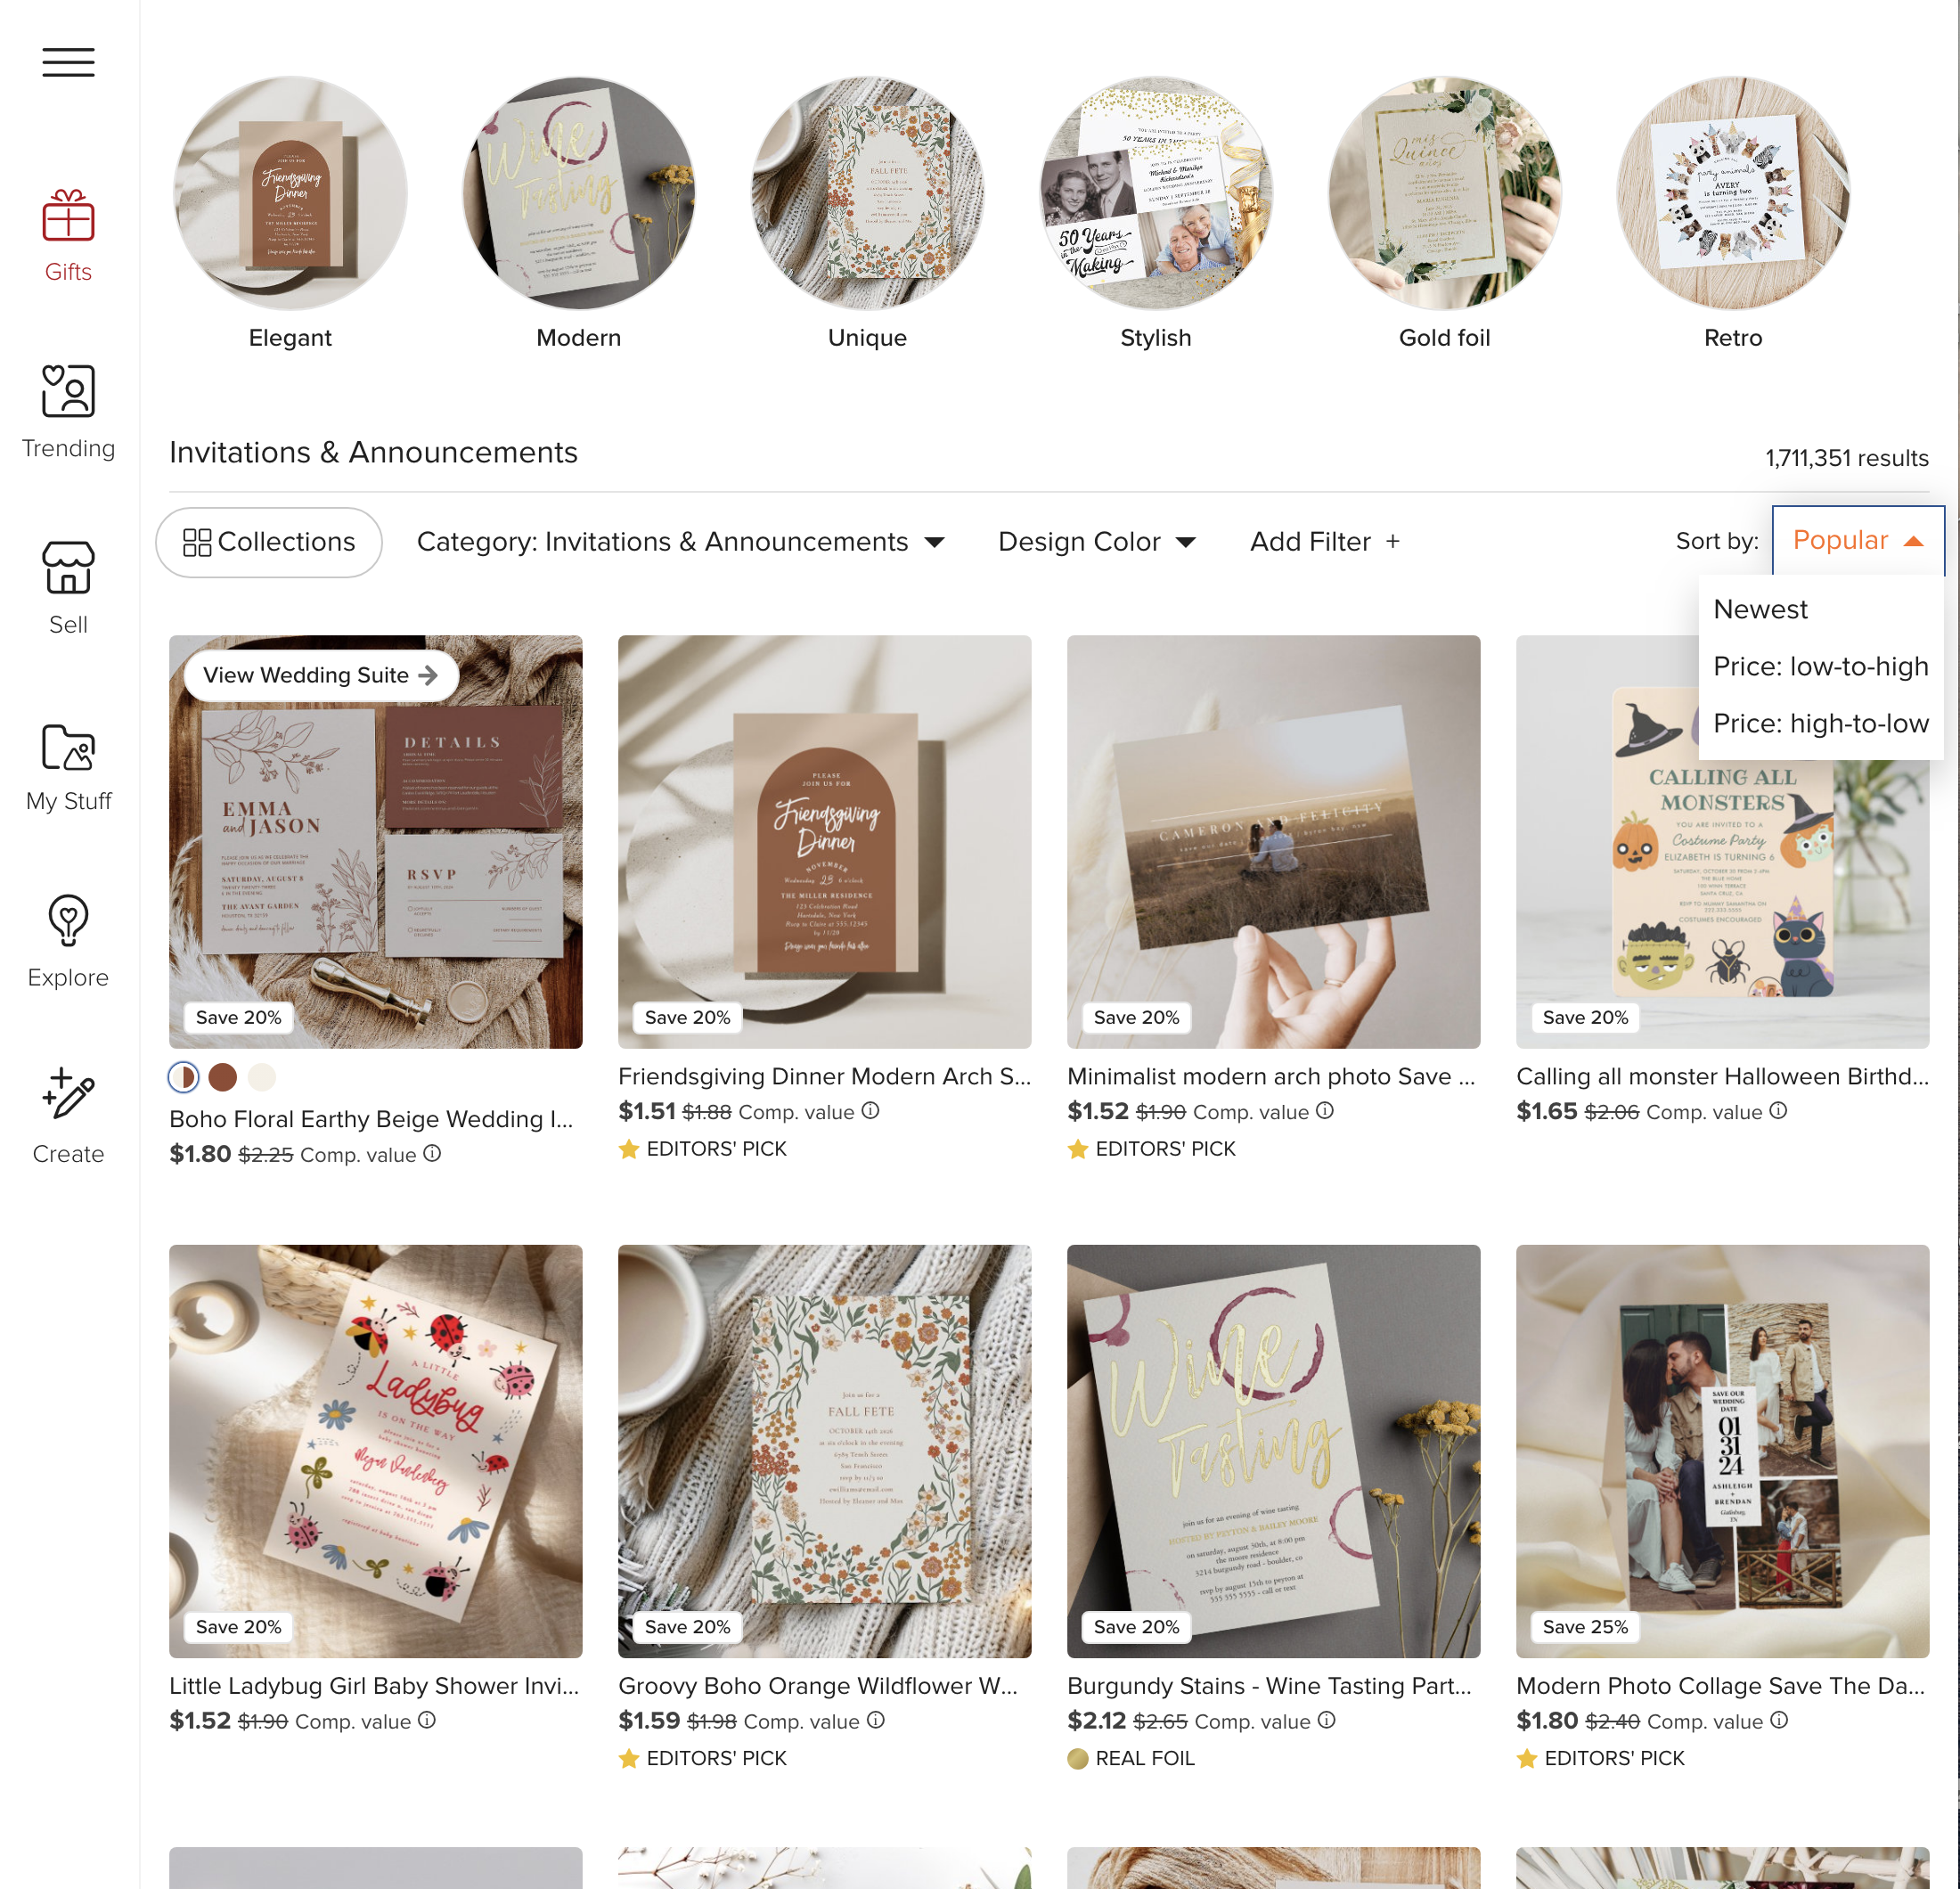
Task: Click the Sell storefront icon
Action: (68, 567)
